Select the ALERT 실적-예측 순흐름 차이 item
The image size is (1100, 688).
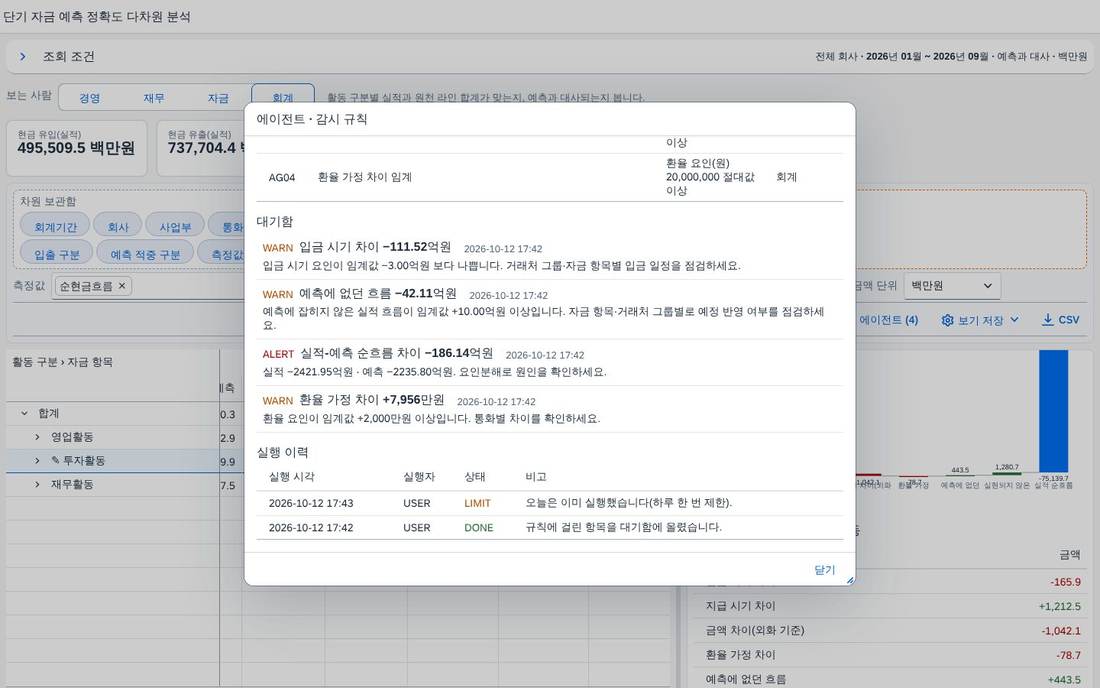pyautogui.click(x=549, y=362)
